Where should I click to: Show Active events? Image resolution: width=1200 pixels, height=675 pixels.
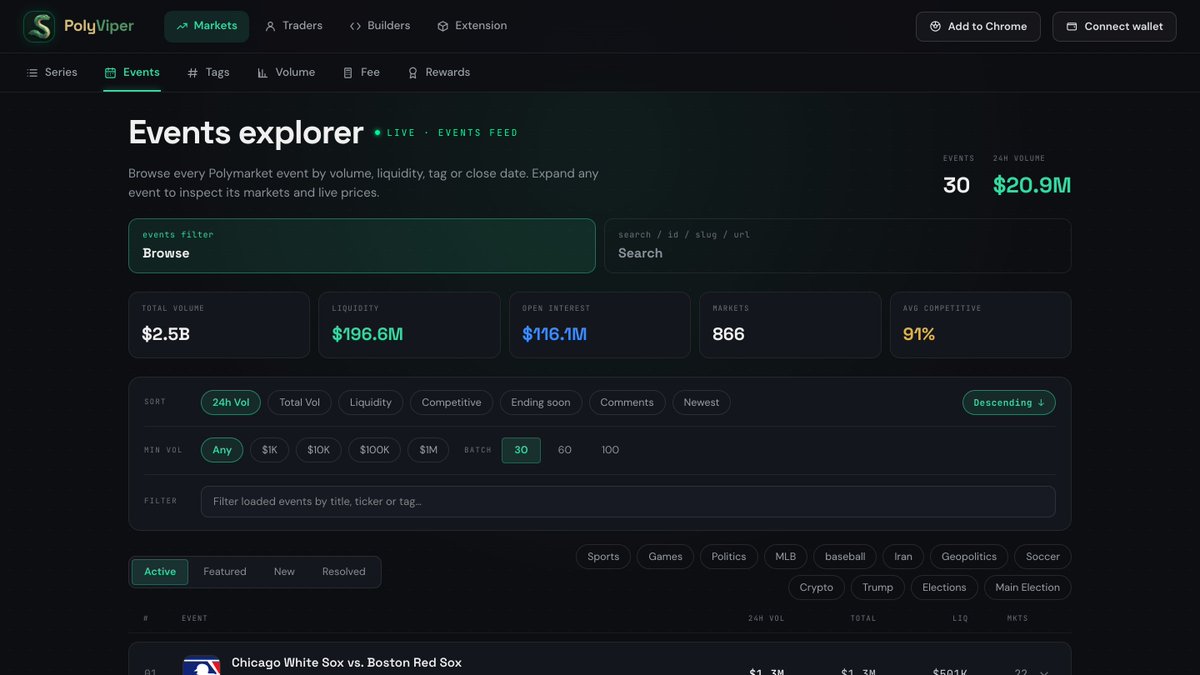pyautogui.click(x=160, y=572)
